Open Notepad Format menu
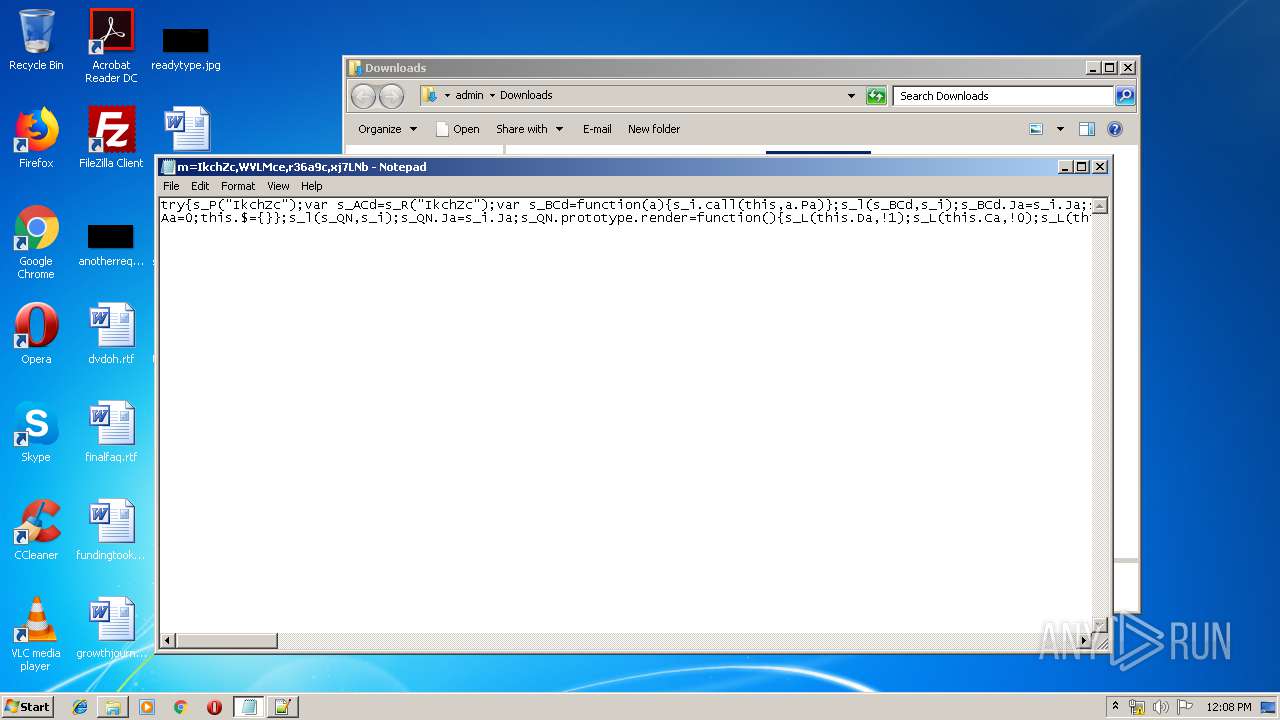This screenshot has width=1280, height=720. pyautogui.click(x=238, y=186)
